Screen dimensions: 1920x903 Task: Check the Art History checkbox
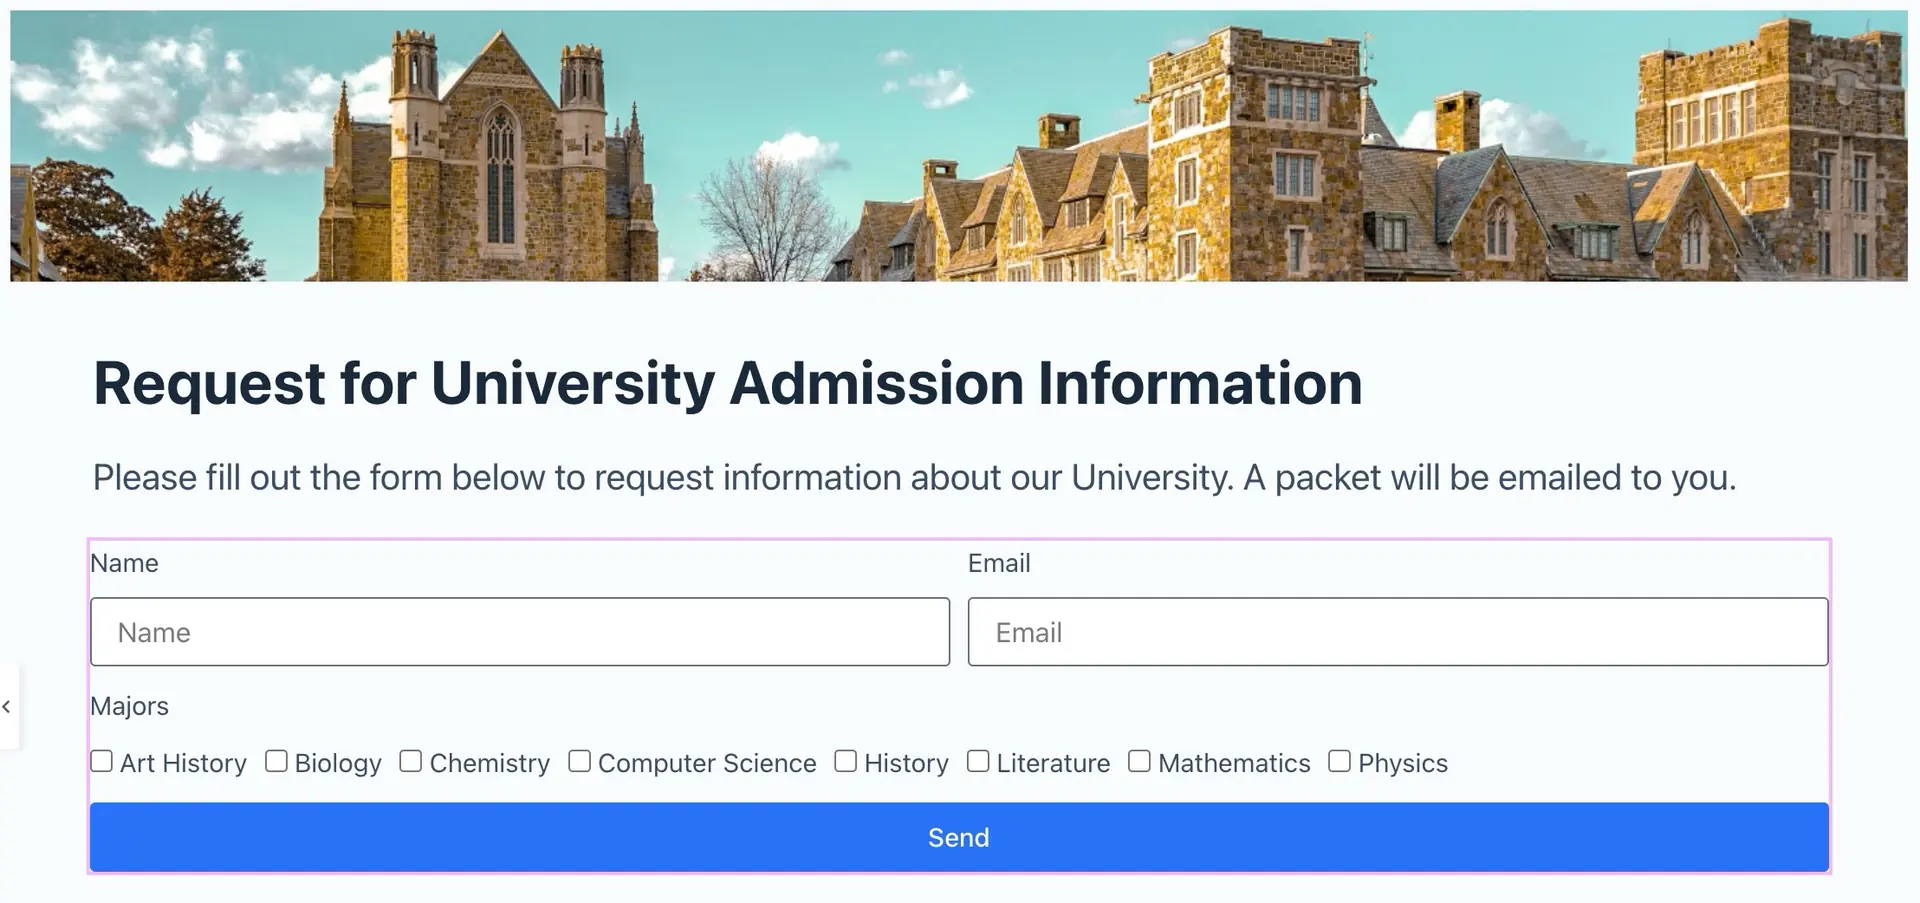click(102, 762)
